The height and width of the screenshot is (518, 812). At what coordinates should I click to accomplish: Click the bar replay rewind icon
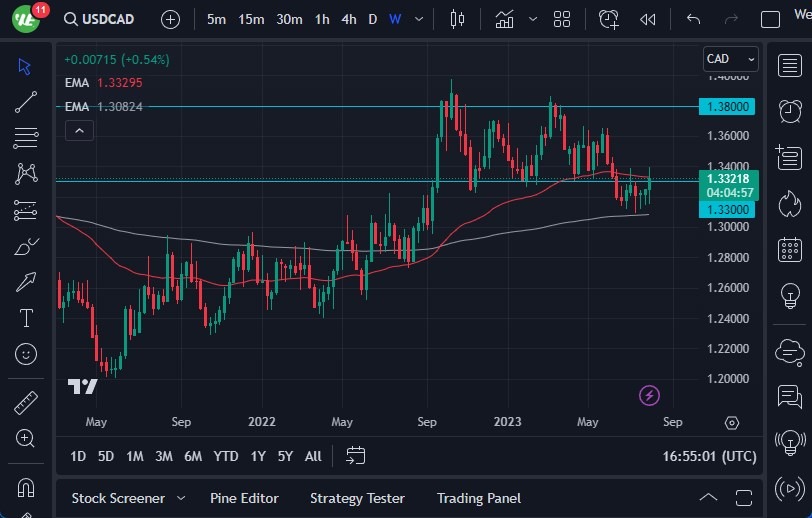pyautogui.click(x=648, y=19)
